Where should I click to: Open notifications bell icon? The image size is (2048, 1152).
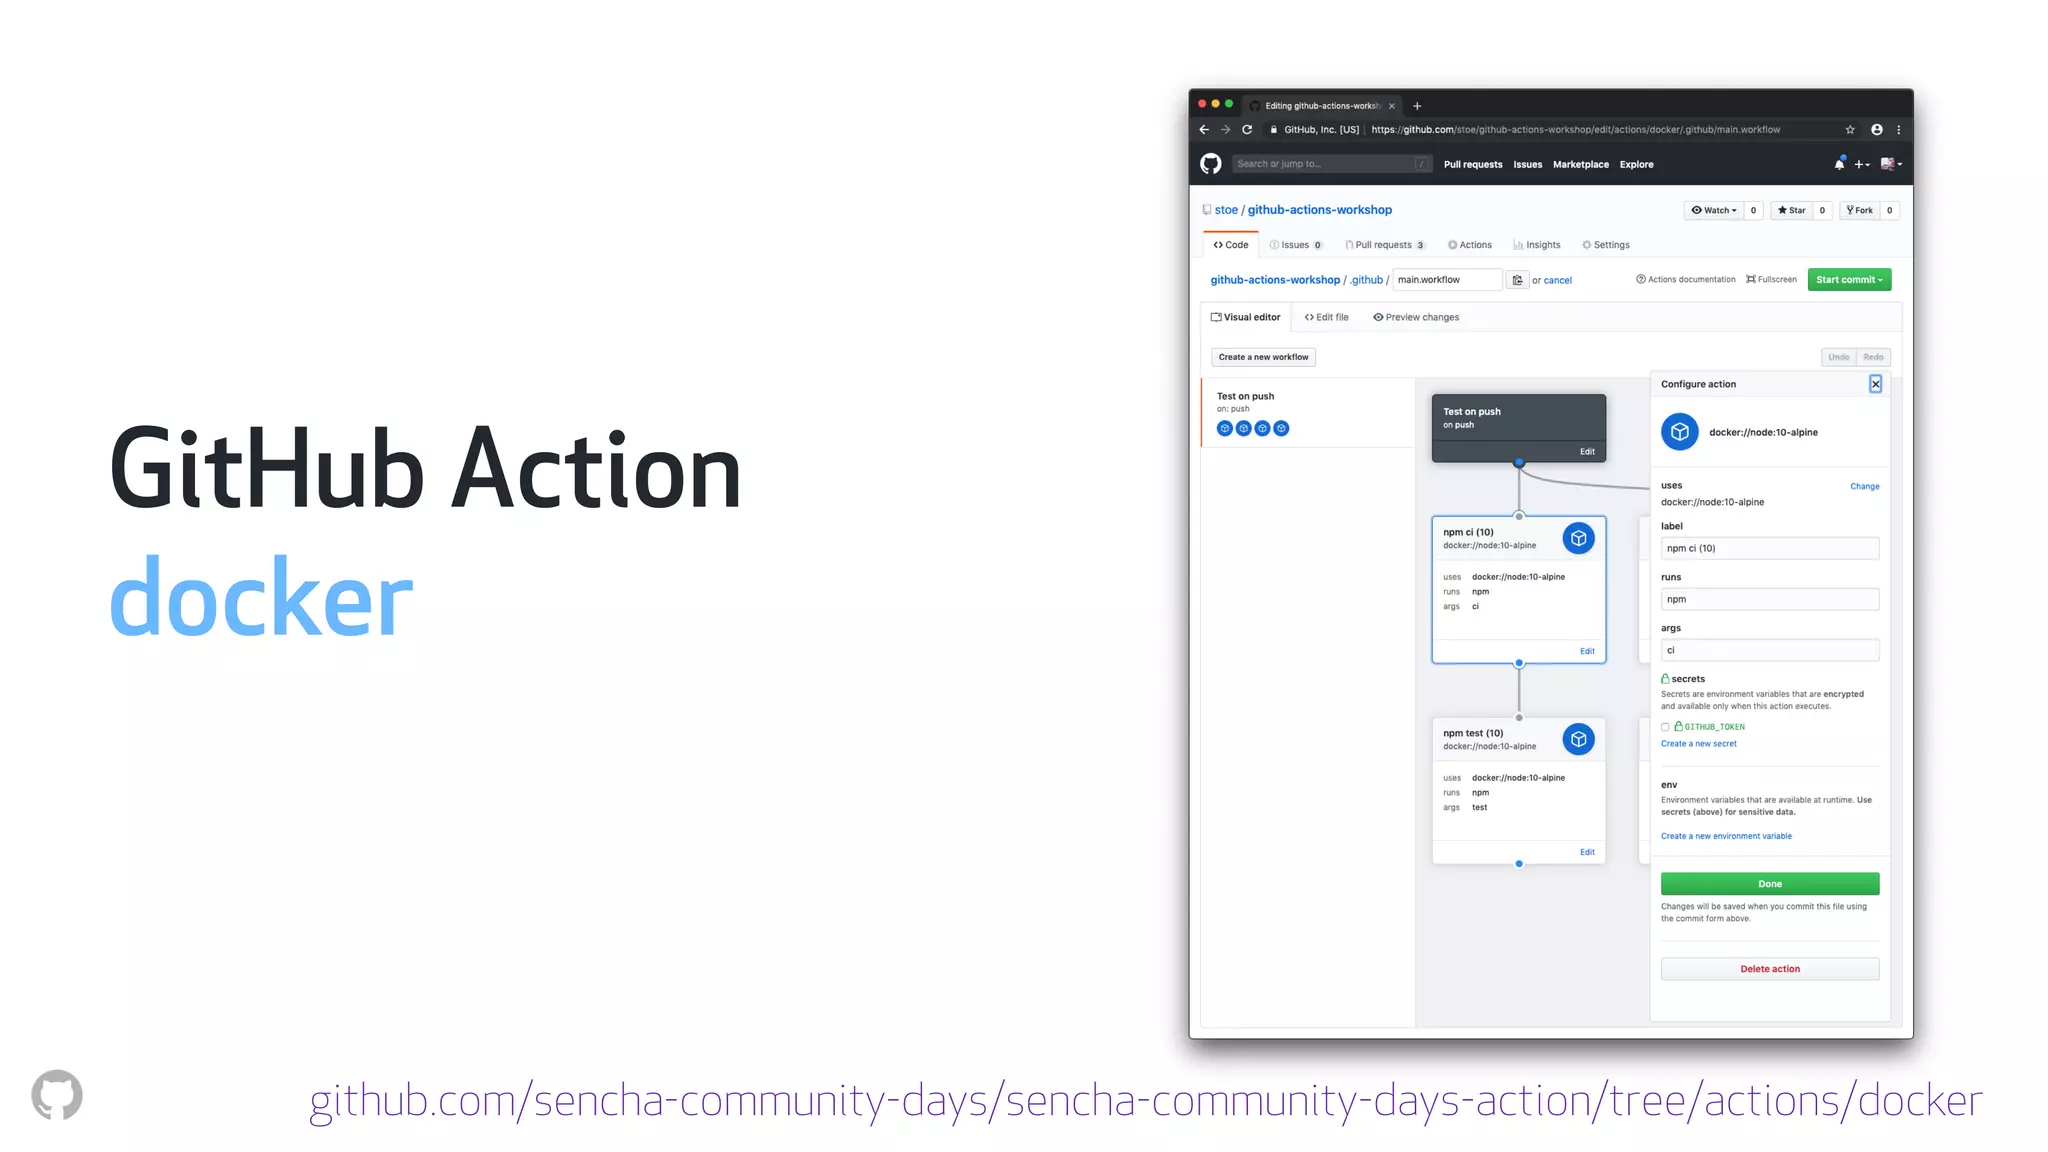tap(1839, 164)
